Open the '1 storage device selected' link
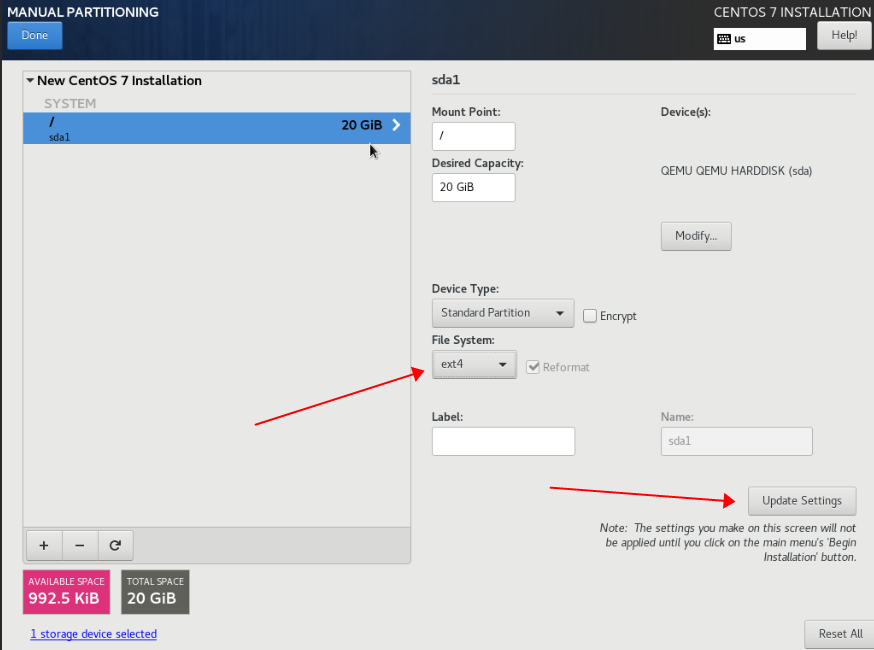 point(94,634)
